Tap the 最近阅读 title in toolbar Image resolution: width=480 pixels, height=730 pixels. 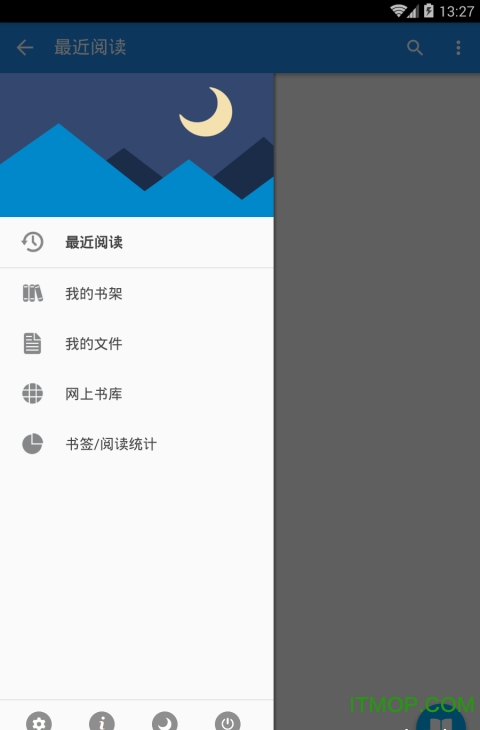pyautogui.click(x=90, y=47)
